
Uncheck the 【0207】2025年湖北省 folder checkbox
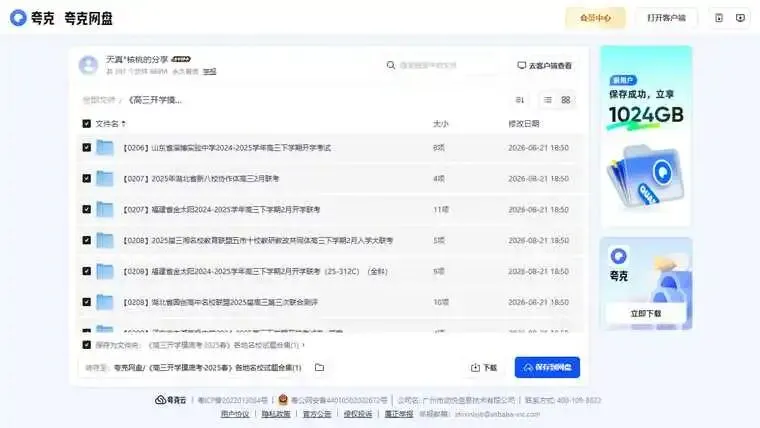point(86,178)
